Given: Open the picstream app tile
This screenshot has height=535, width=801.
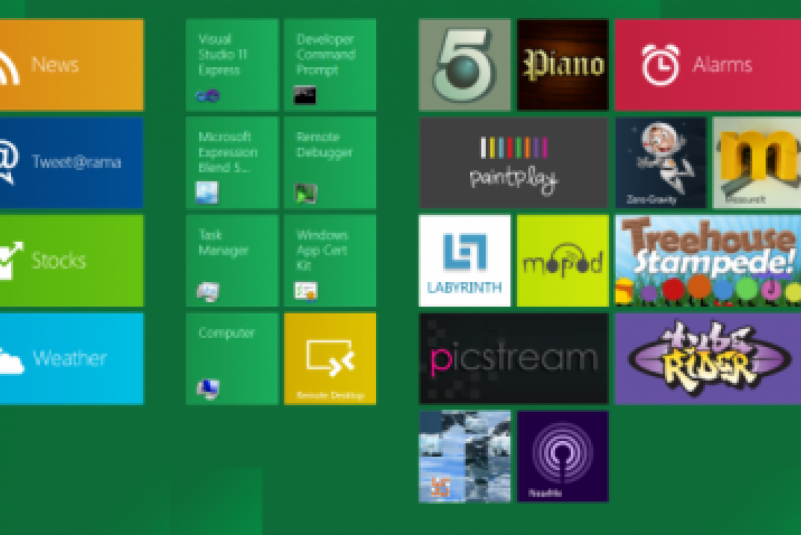Looking at the screenshot, I should pyautogui.click(x=513, y=359).
